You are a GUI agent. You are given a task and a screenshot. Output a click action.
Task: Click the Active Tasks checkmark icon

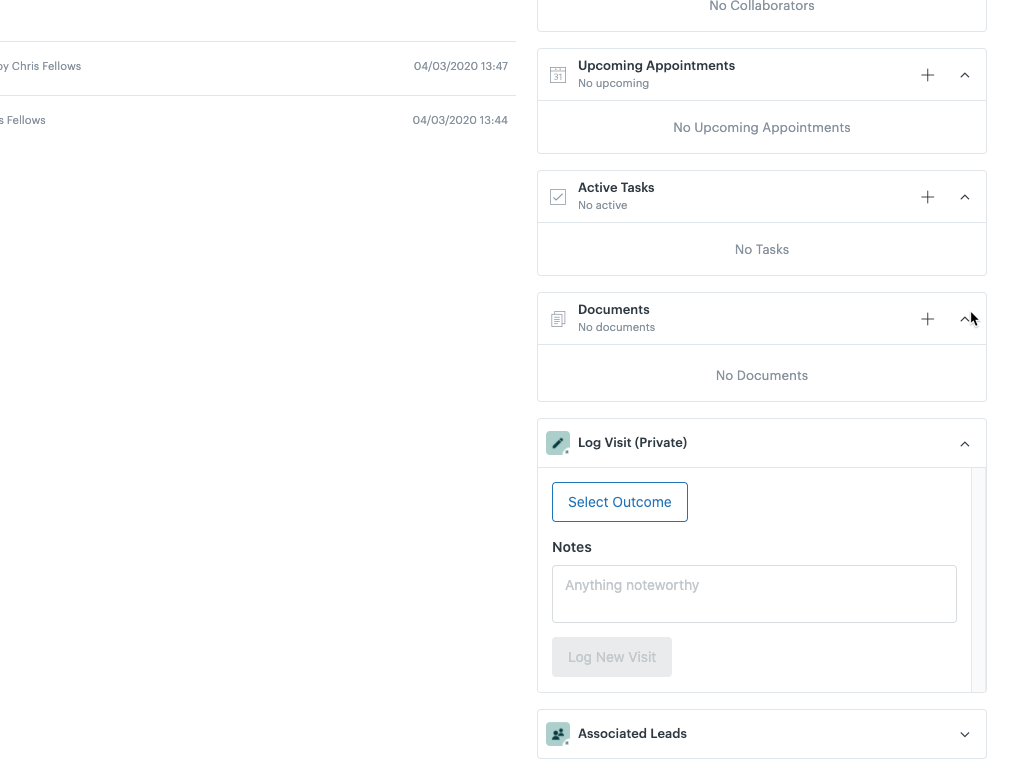click(x=558, y=196)
